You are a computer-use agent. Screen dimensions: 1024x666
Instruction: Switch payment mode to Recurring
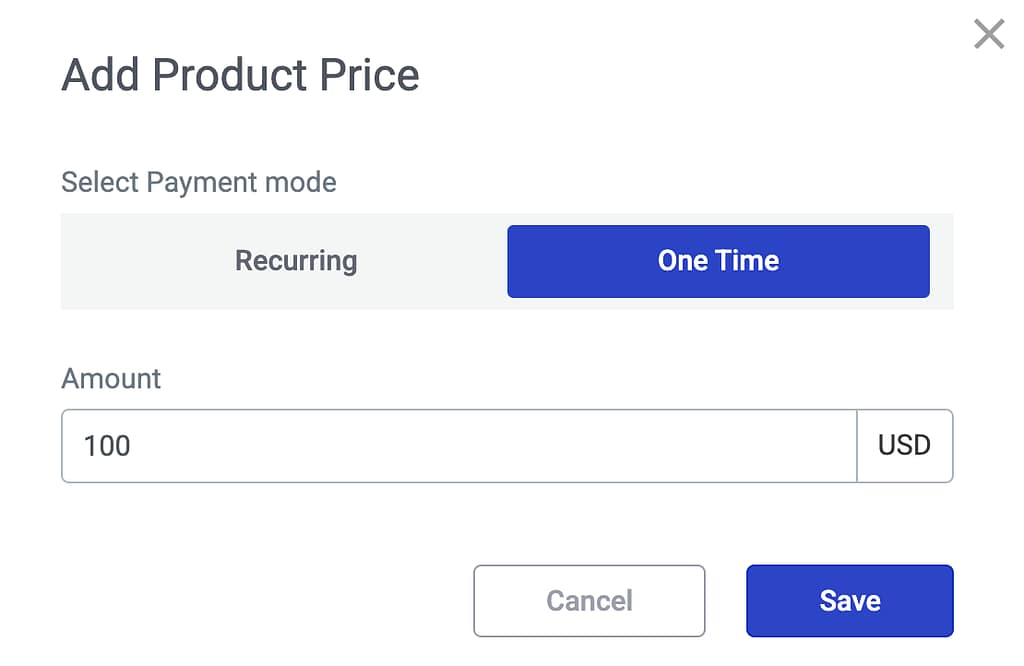[296, 261]
